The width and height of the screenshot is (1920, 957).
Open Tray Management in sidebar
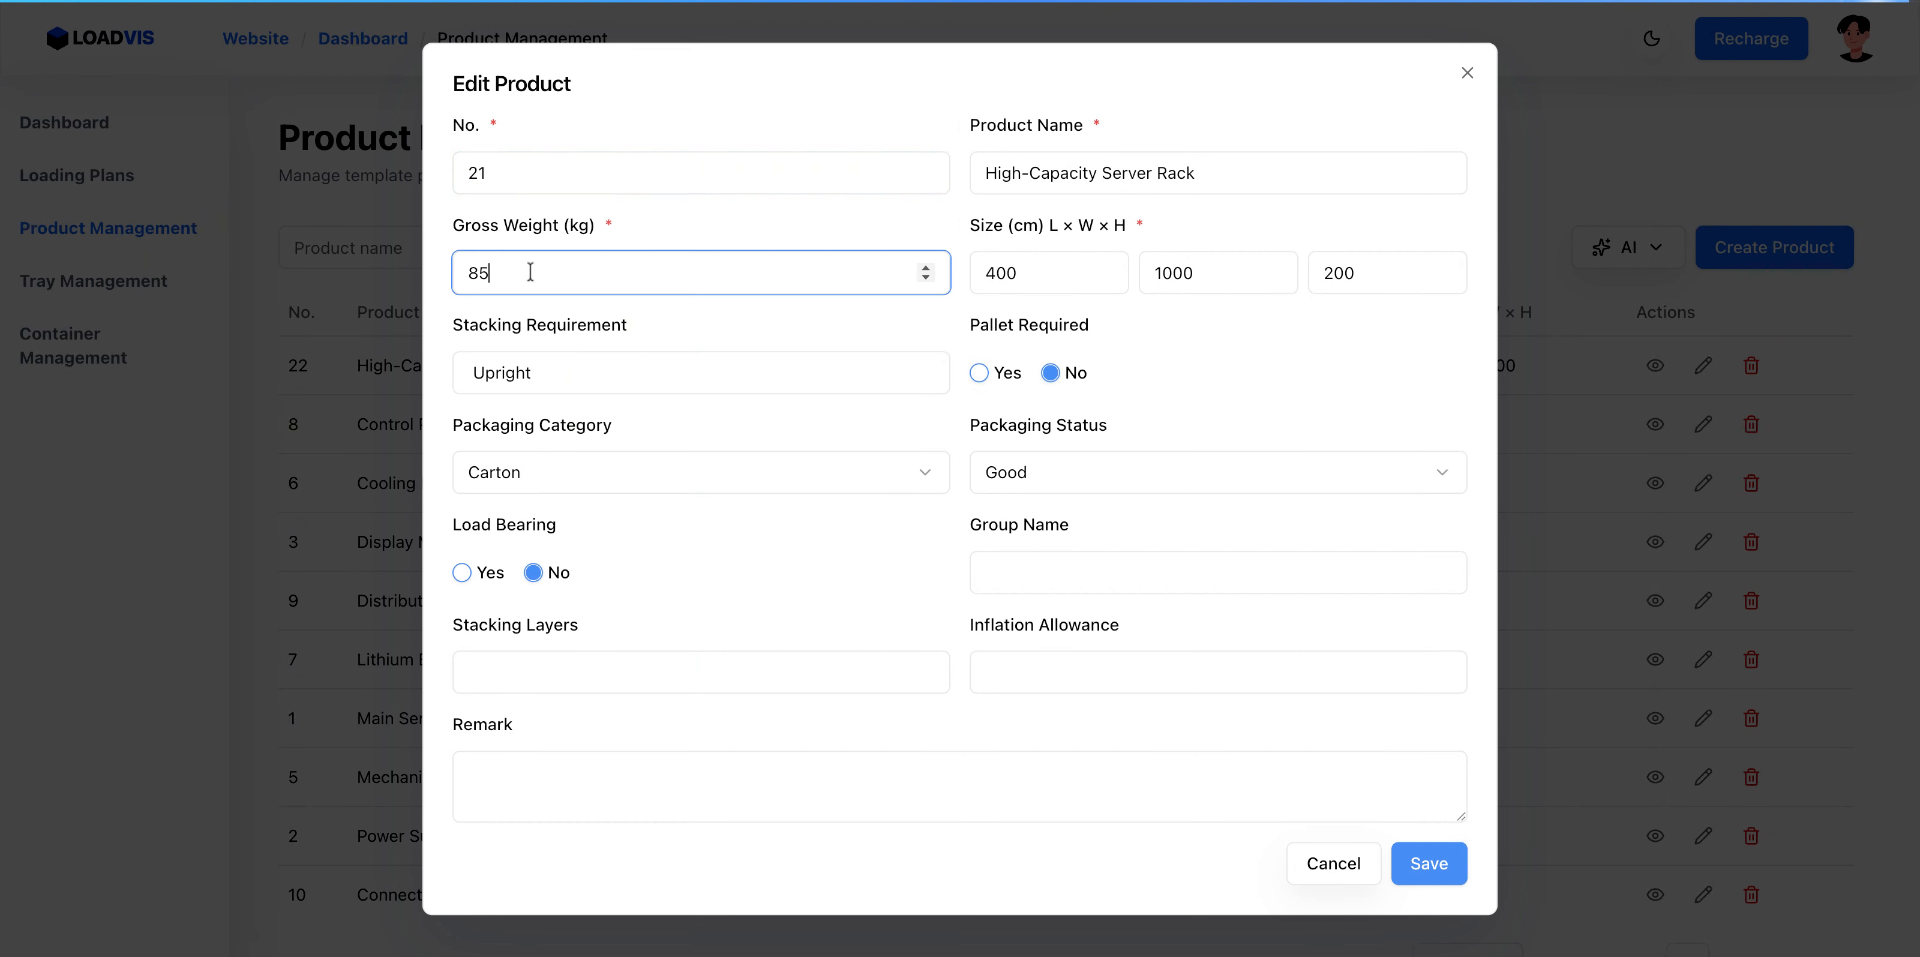point(93,281)
